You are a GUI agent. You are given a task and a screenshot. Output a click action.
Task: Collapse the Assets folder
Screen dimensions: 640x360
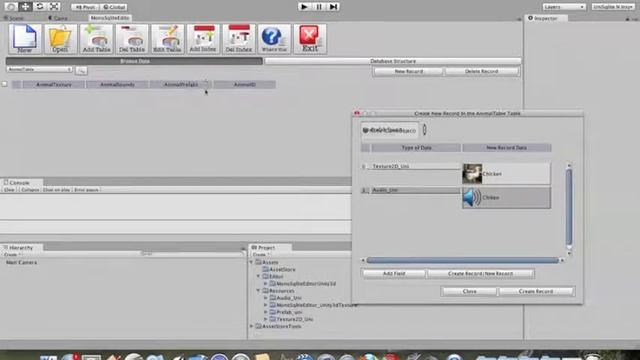click(x=251, y=262)
